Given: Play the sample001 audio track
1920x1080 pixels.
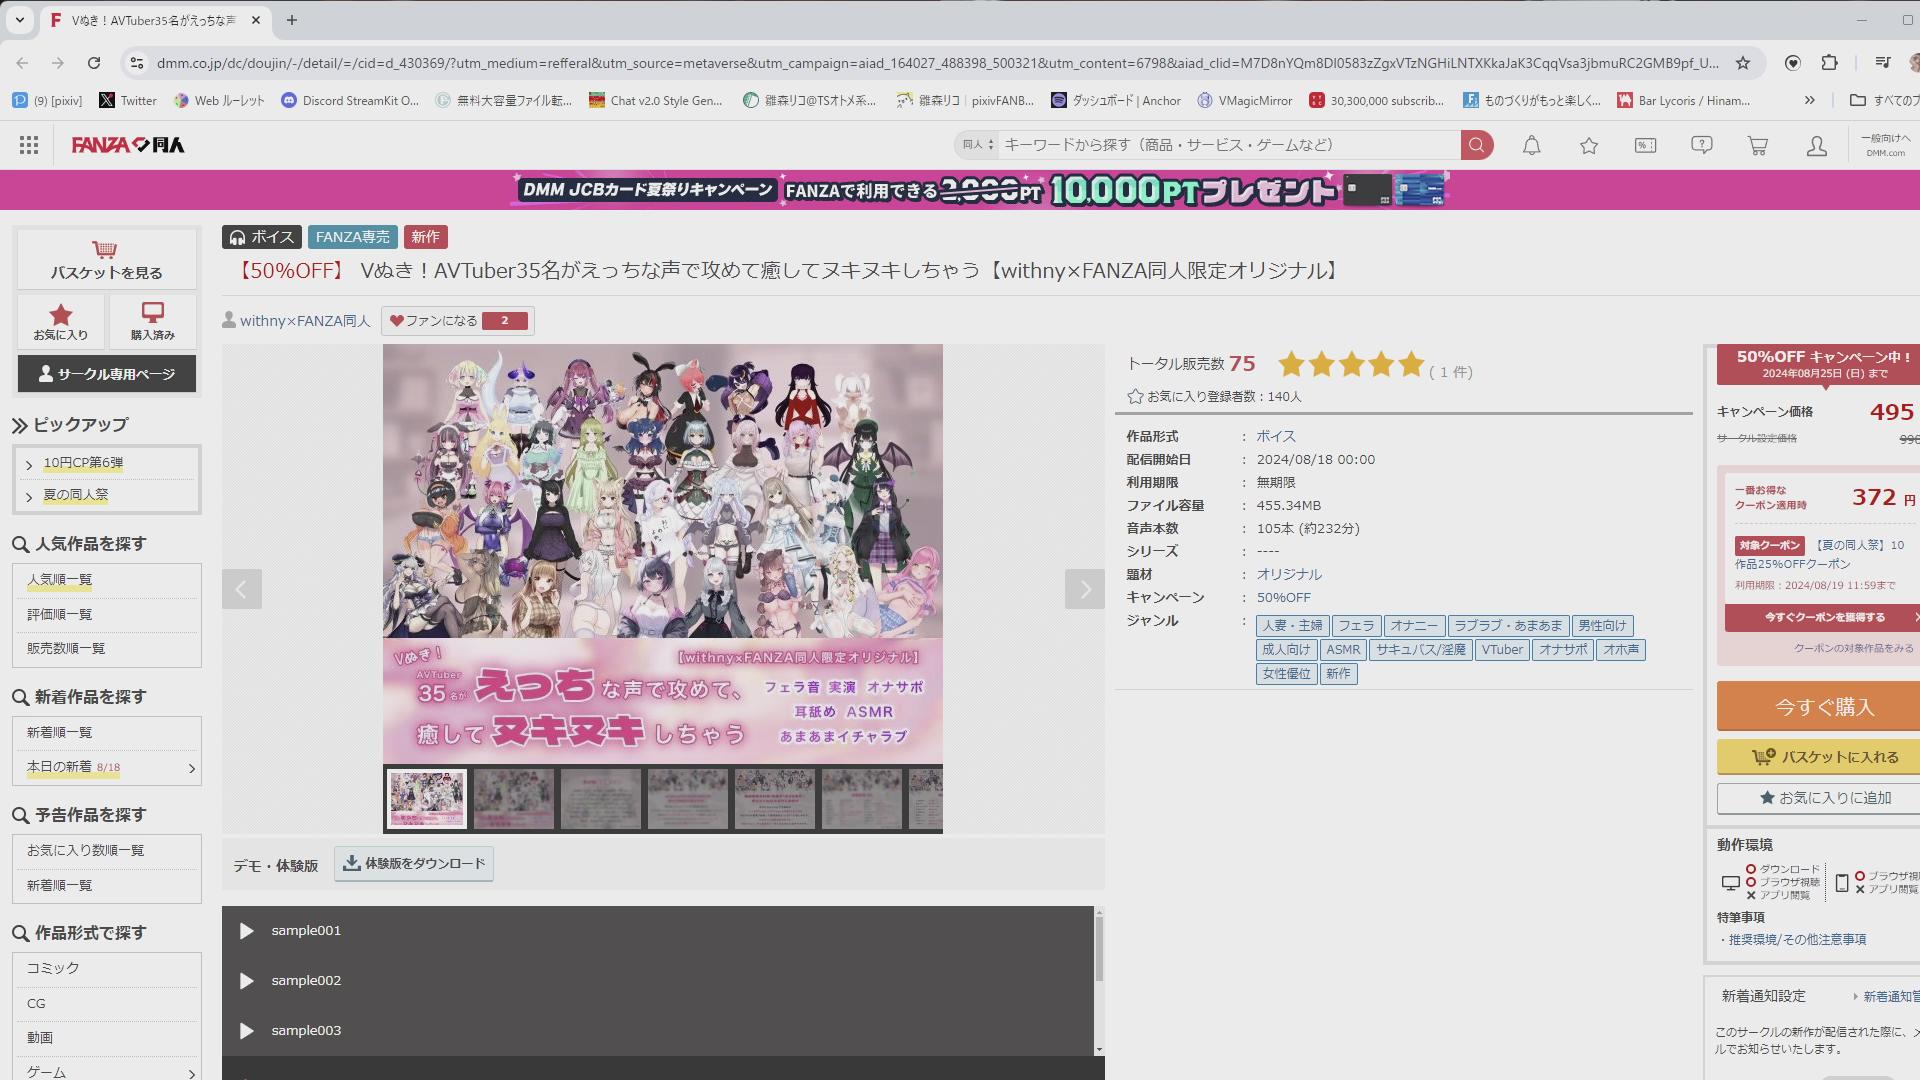Looking at the screenshot, I should click(247, 931).
